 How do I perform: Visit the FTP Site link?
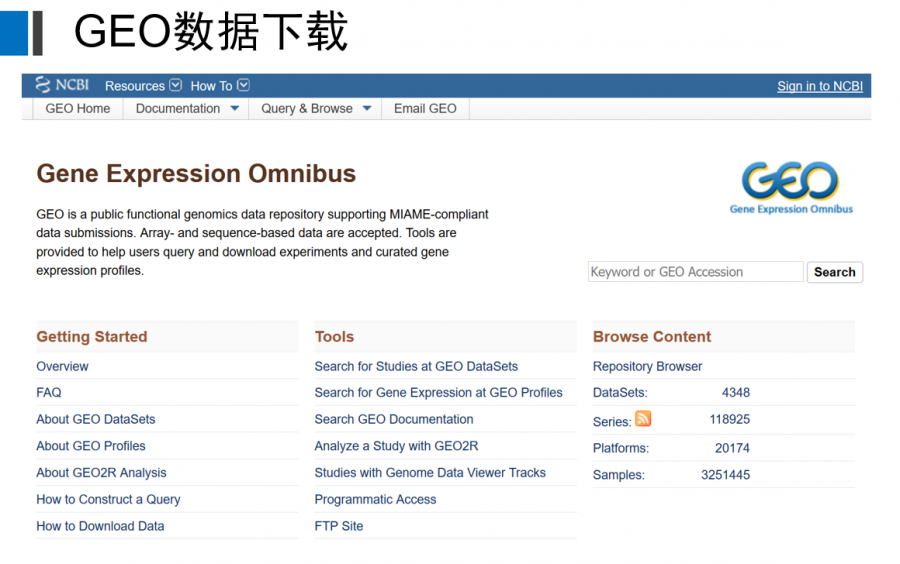339,526
